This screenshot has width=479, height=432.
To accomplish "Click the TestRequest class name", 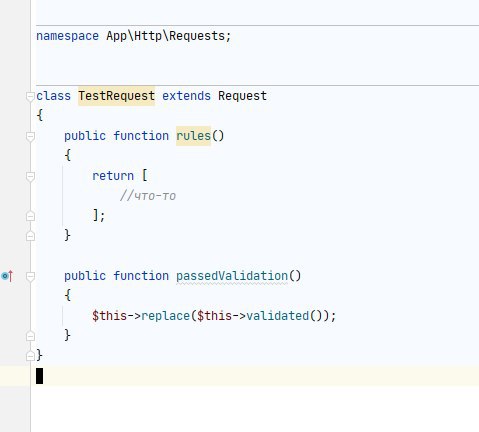I will pyautogui.click(x=116, y=96).
